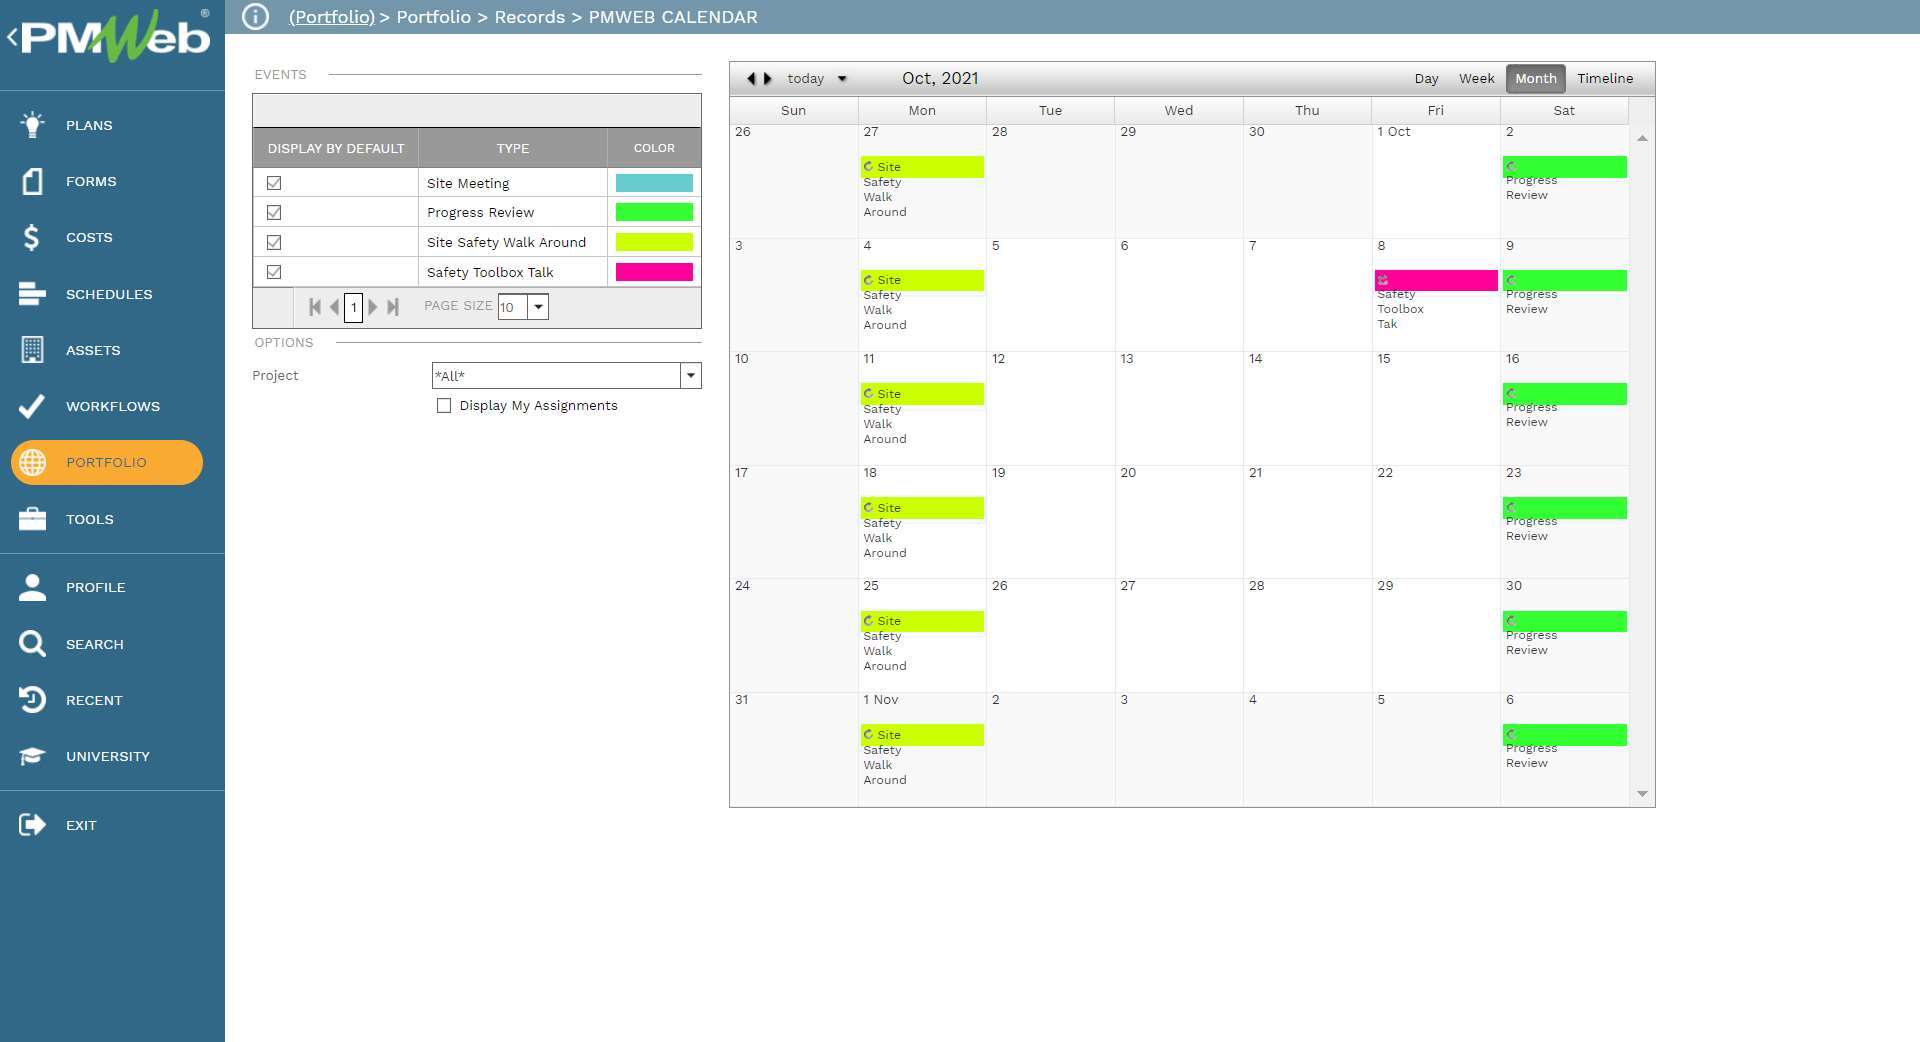Click the Site Safety Walk Around yellow swatch
Viewport: 1920px width, 1042px height.
654,242
